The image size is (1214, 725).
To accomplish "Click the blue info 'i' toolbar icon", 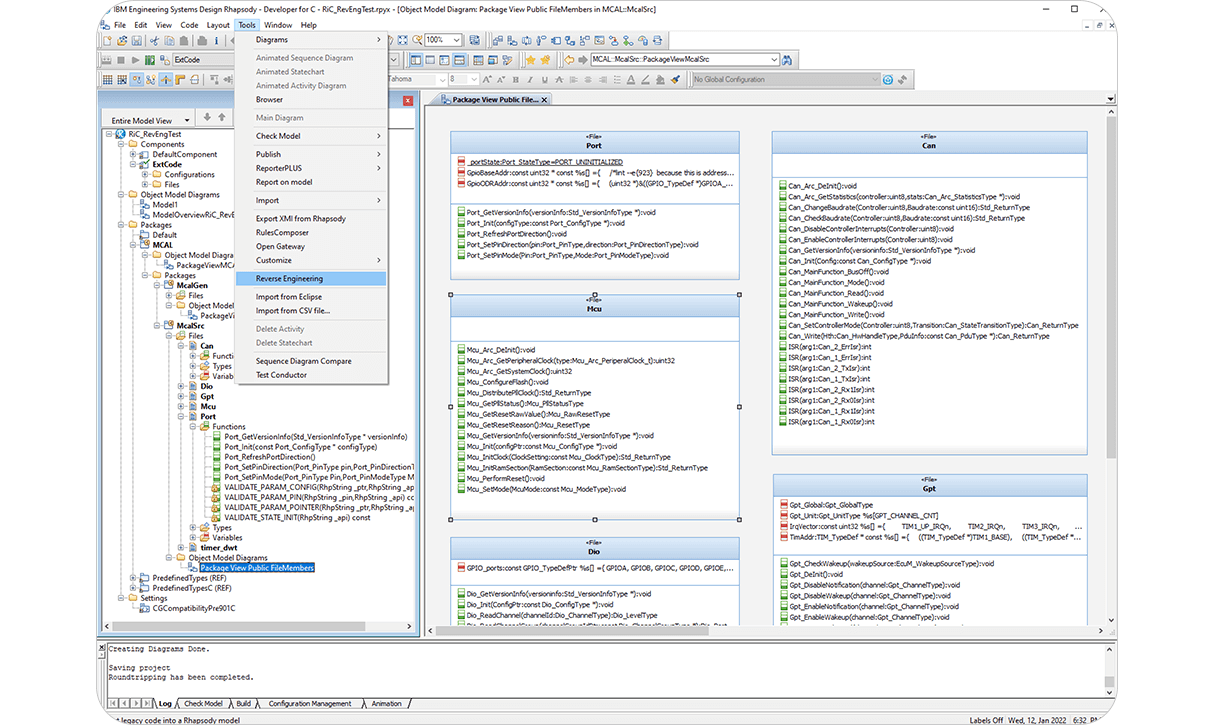I will 216,41.
